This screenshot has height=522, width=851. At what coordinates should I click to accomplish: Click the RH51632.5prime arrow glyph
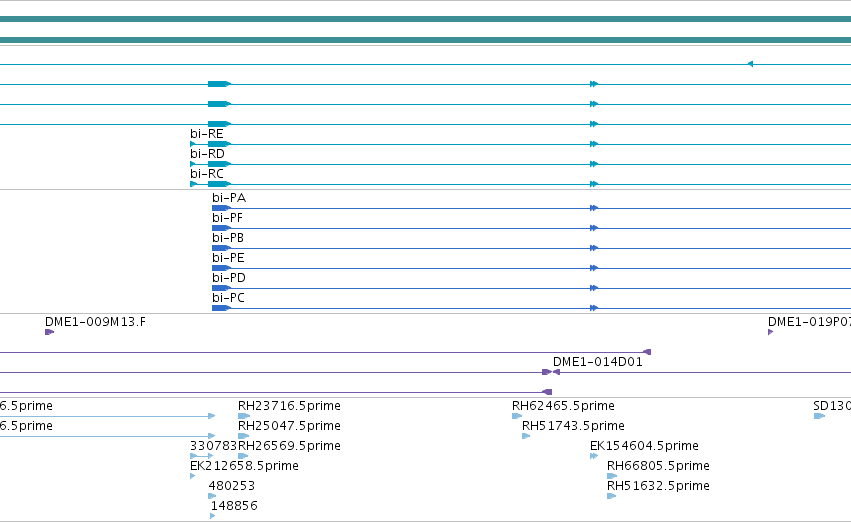coord(612,496)
